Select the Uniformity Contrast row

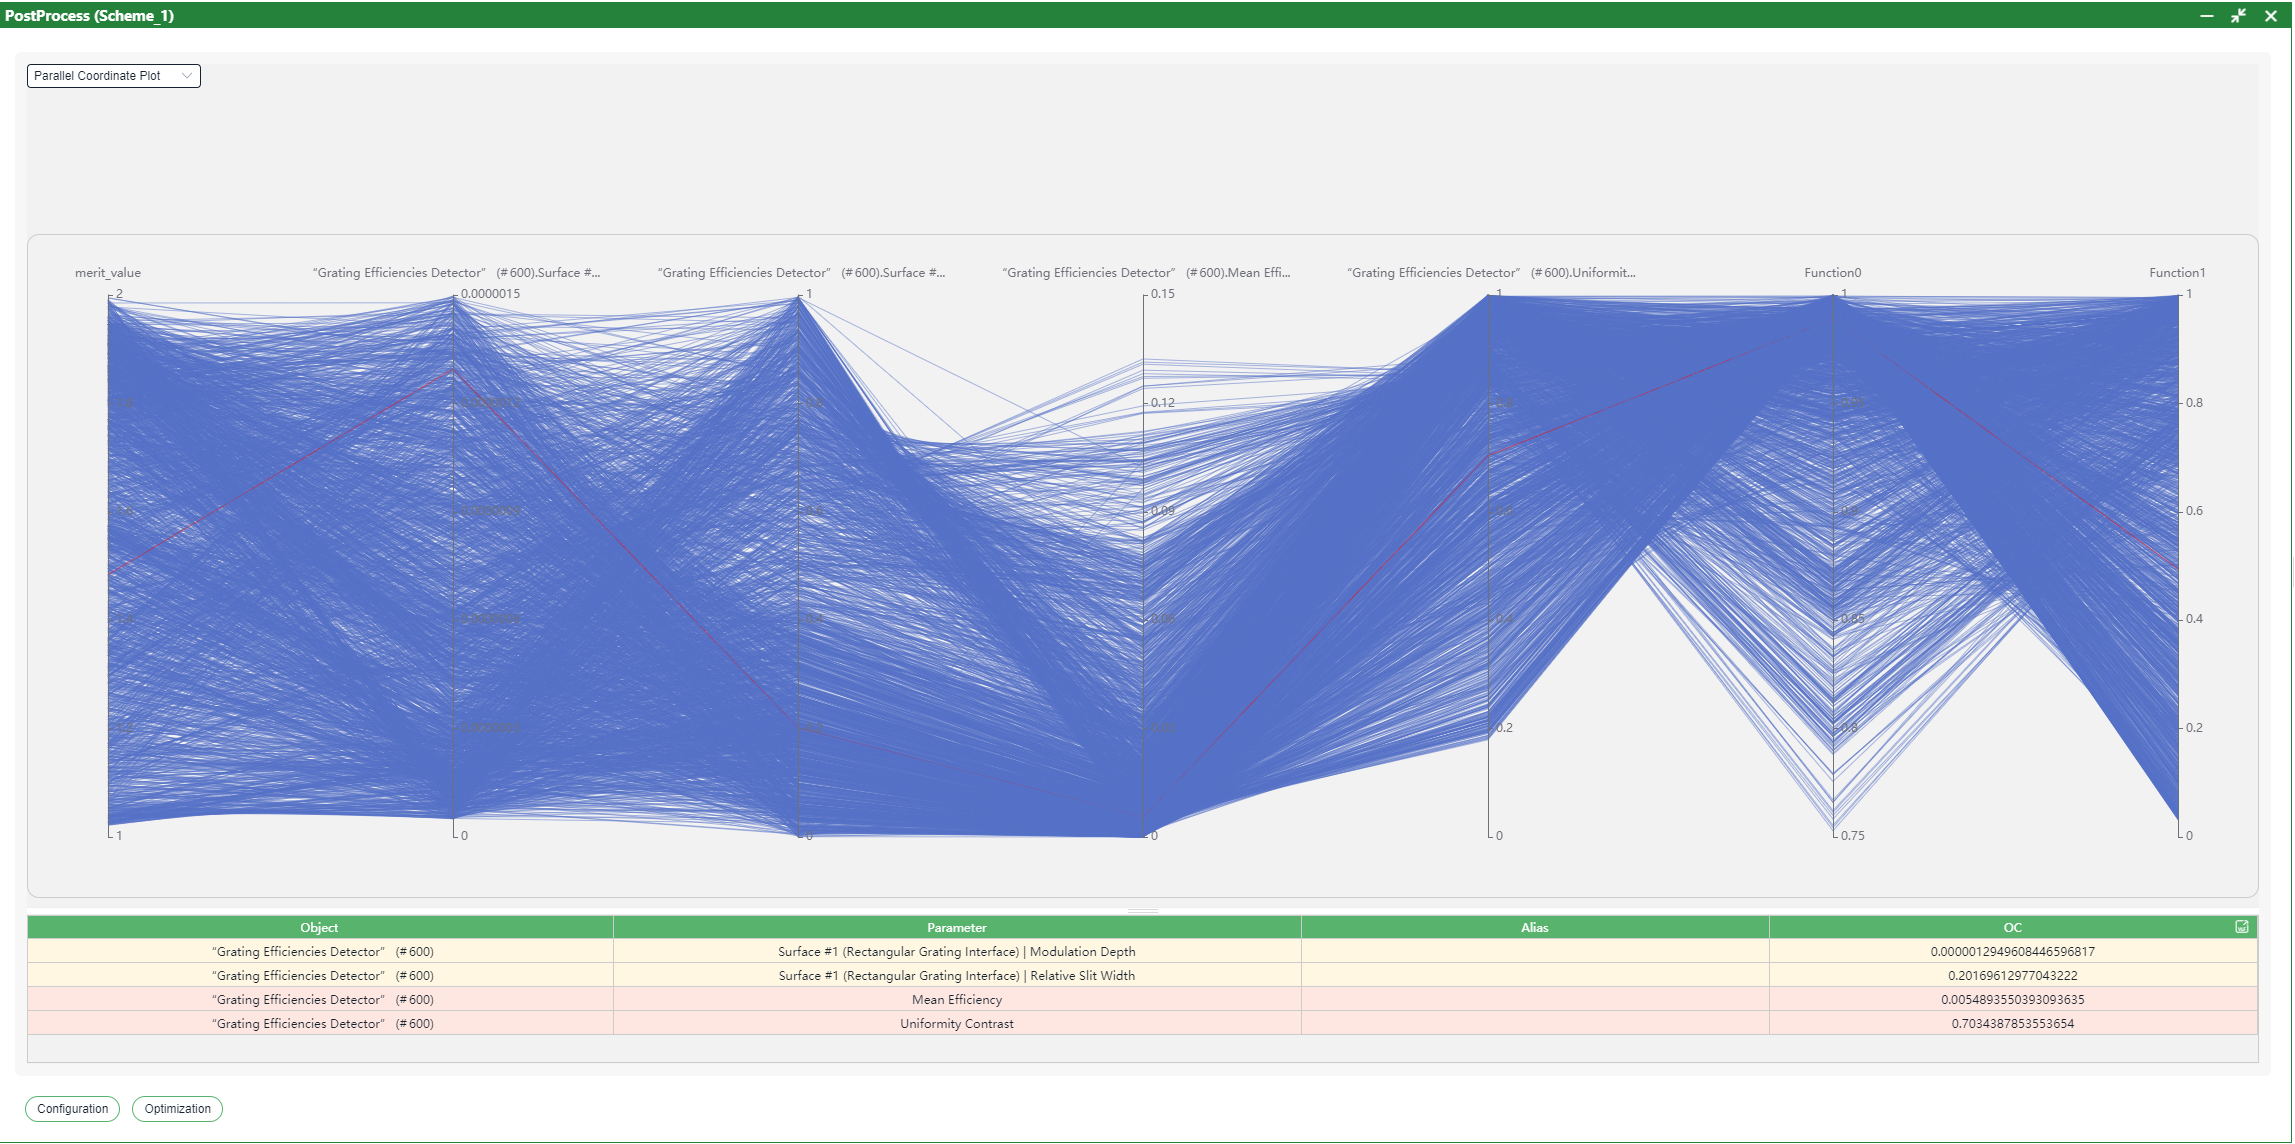(x=1142, y=1024)
